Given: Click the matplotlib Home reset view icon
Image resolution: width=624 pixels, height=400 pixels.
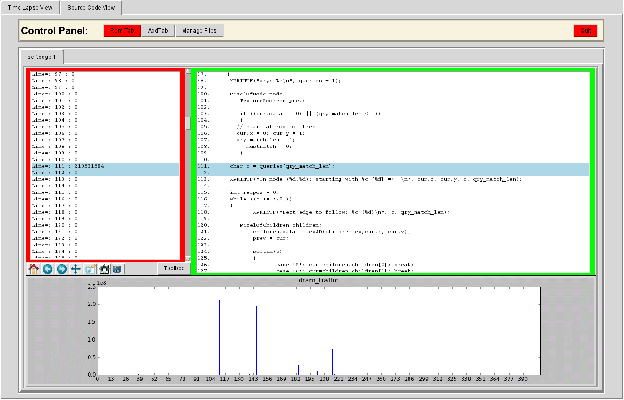Looking at the screenshot, I should point(34,269).
